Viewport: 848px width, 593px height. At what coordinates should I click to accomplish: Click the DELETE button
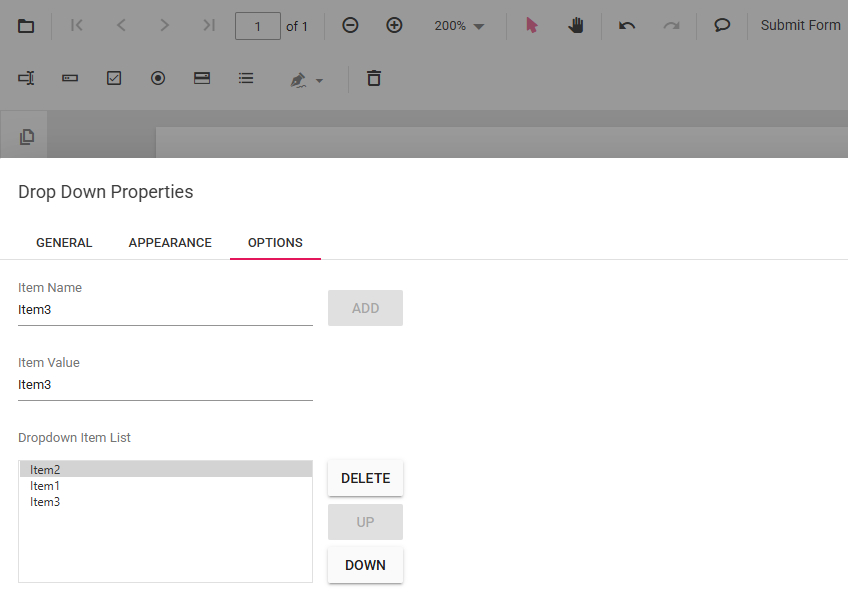point(366,478)
